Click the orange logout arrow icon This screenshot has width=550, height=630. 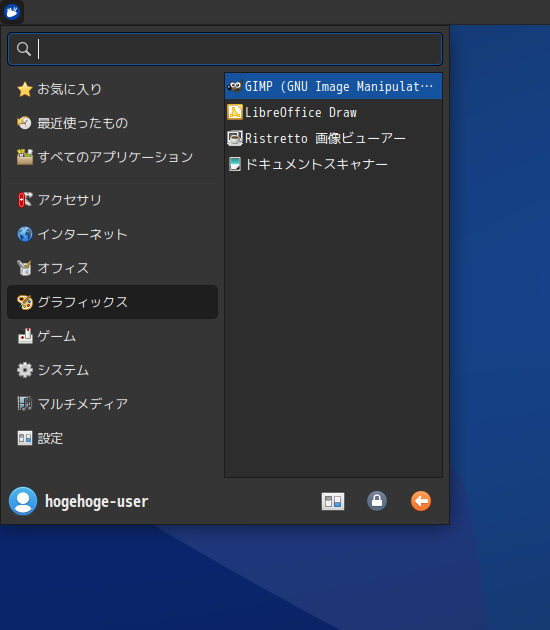pyautogui.click(x=421, y=501)
